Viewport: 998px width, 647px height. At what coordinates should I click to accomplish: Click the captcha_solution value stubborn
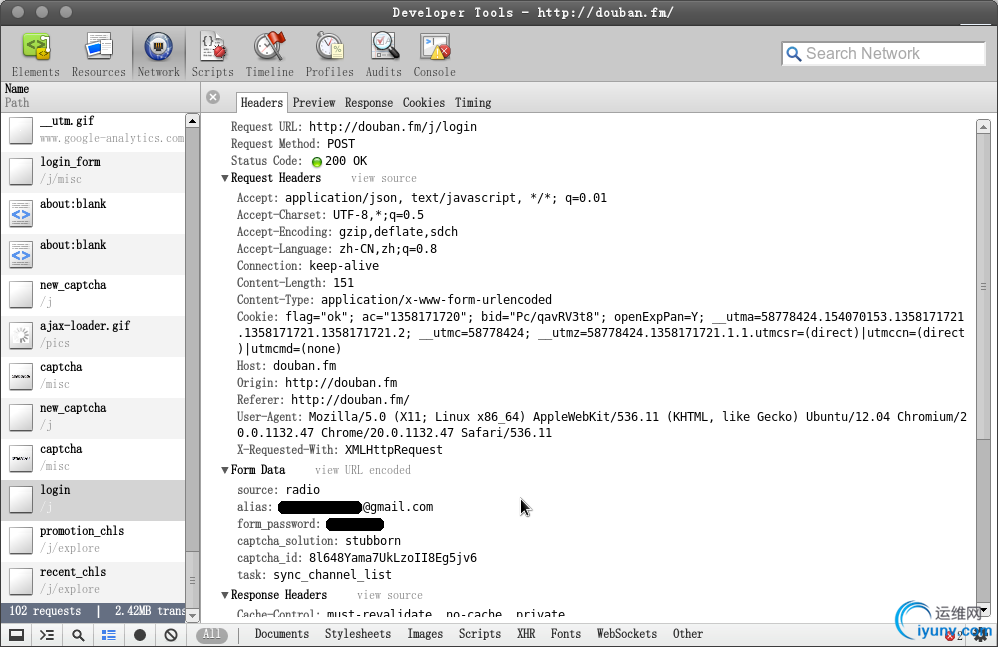[373, 541]
